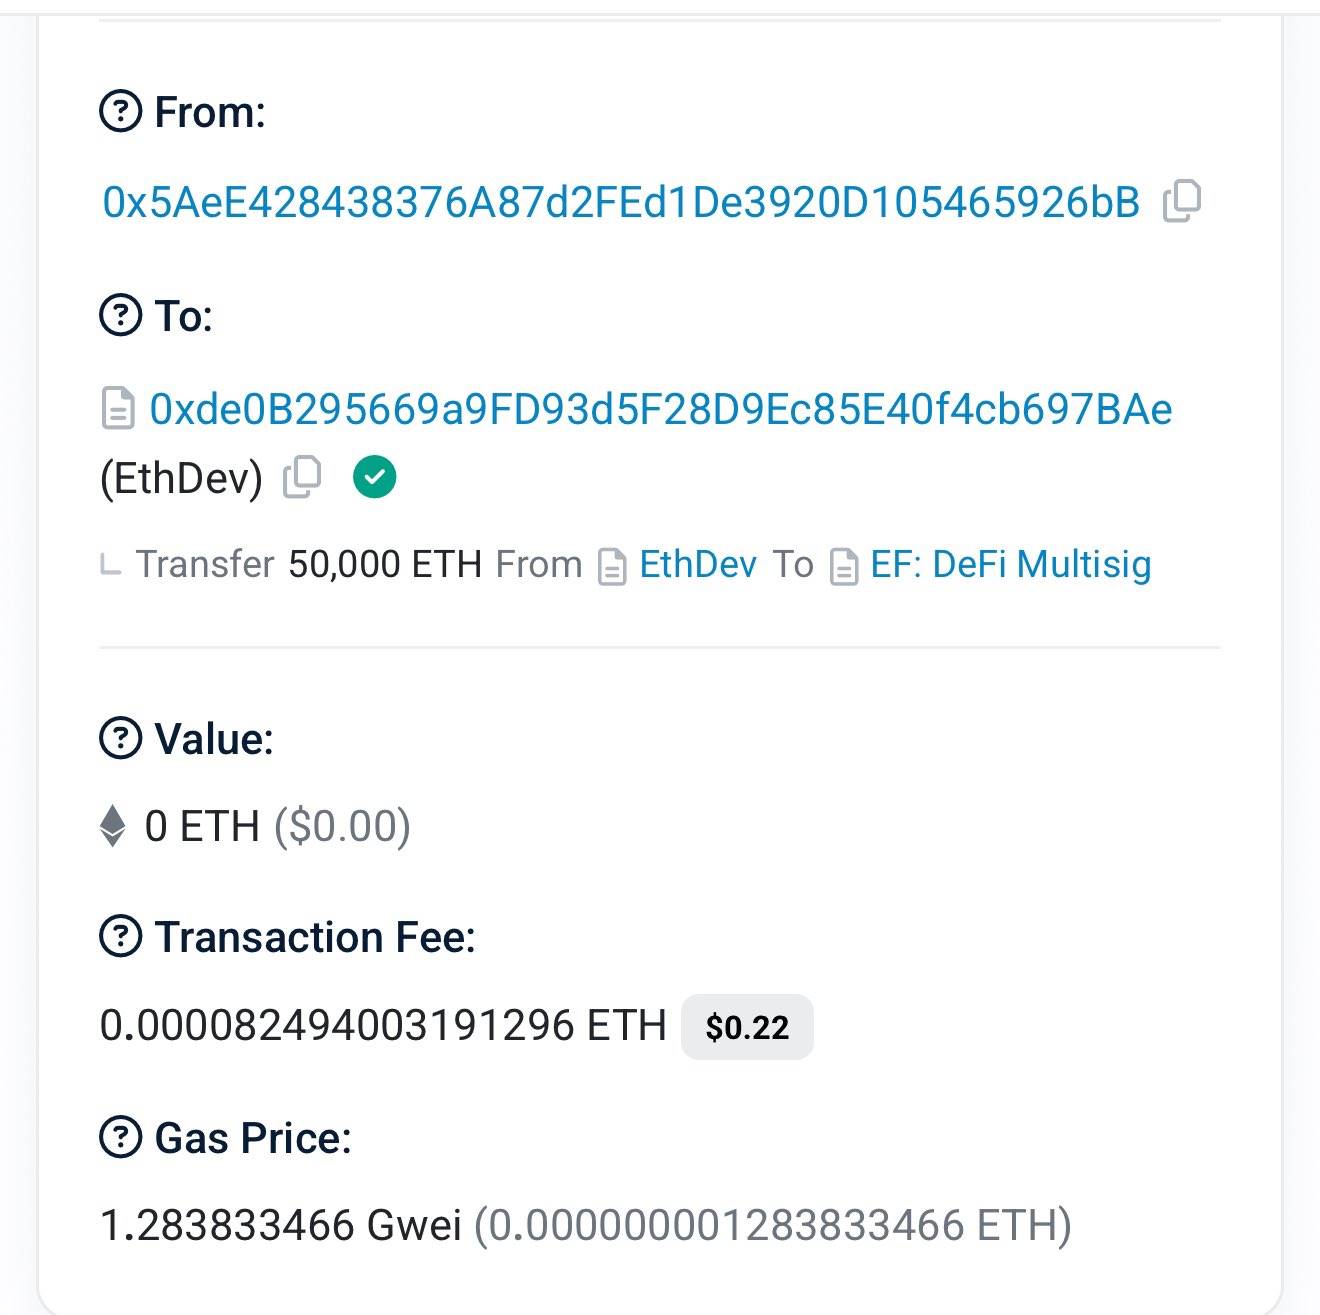1320x1315 pixels.
Task: Click the help icon next to From
Action: [x=120, y=110]
